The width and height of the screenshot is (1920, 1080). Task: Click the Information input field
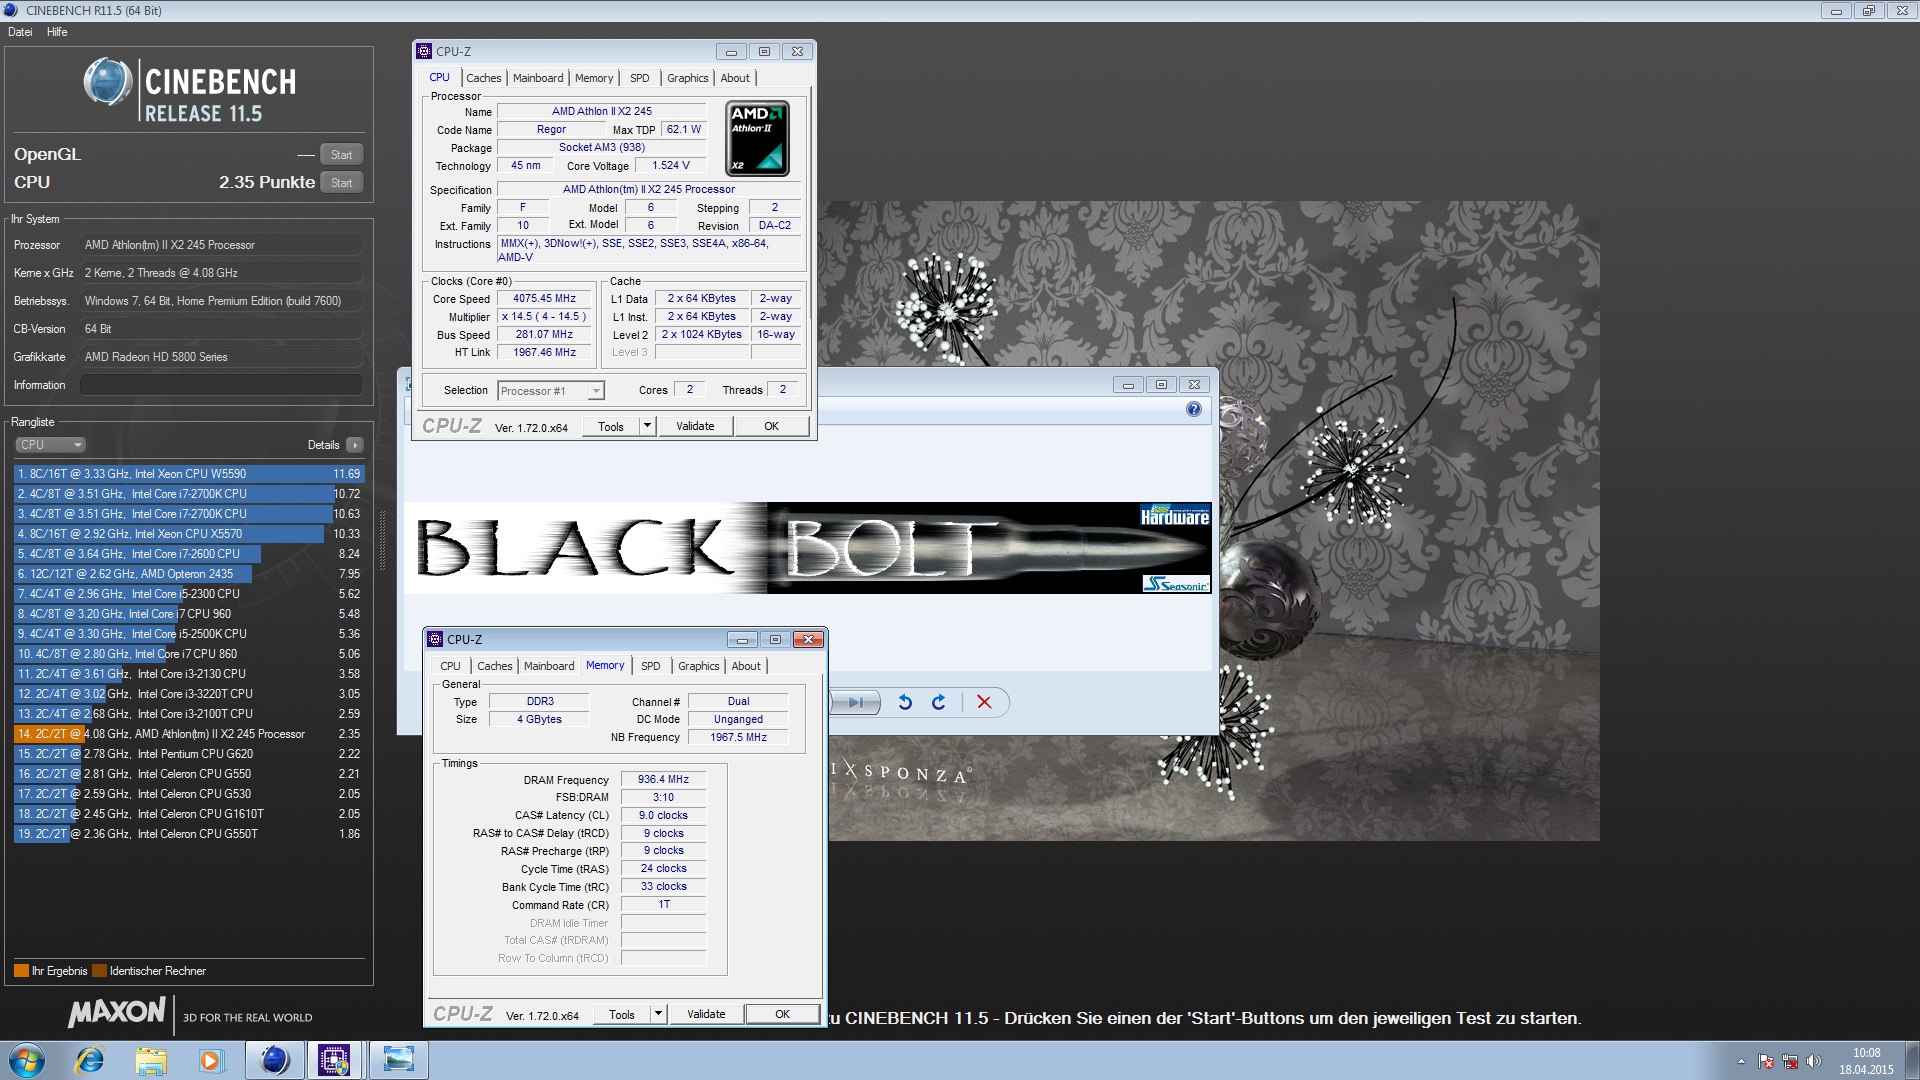(221, 385)
